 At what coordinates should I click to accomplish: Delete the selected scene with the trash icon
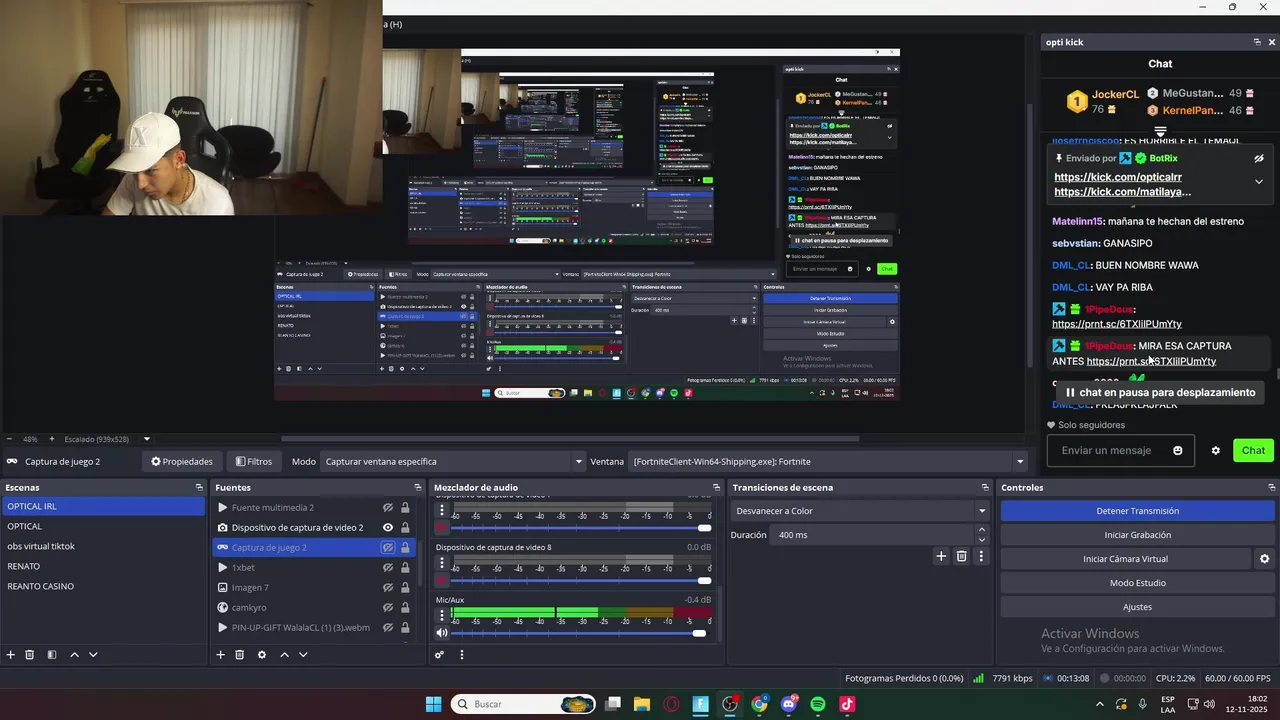click(30, 655)
